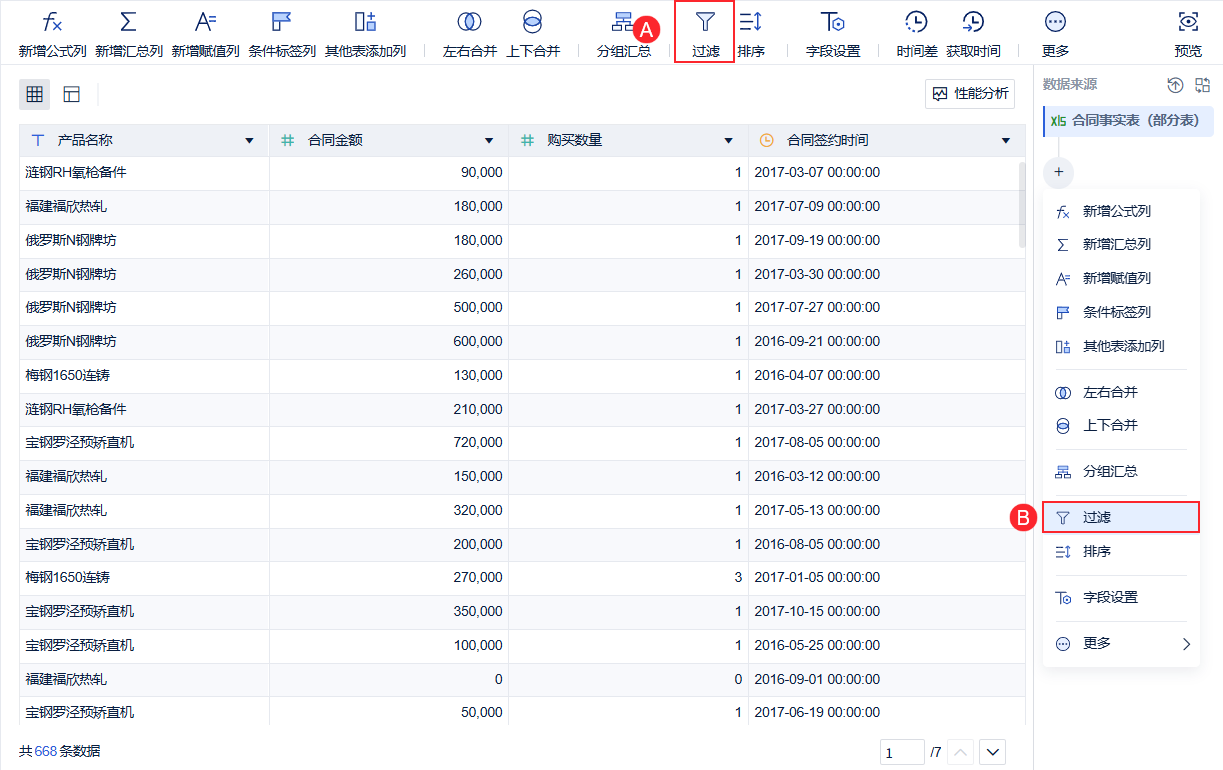Viewport: 1223px width, 770px height.
Task: Click the 新增赋值列 toolbar icon
Action: pyautogui.click(x=205, y=22)
